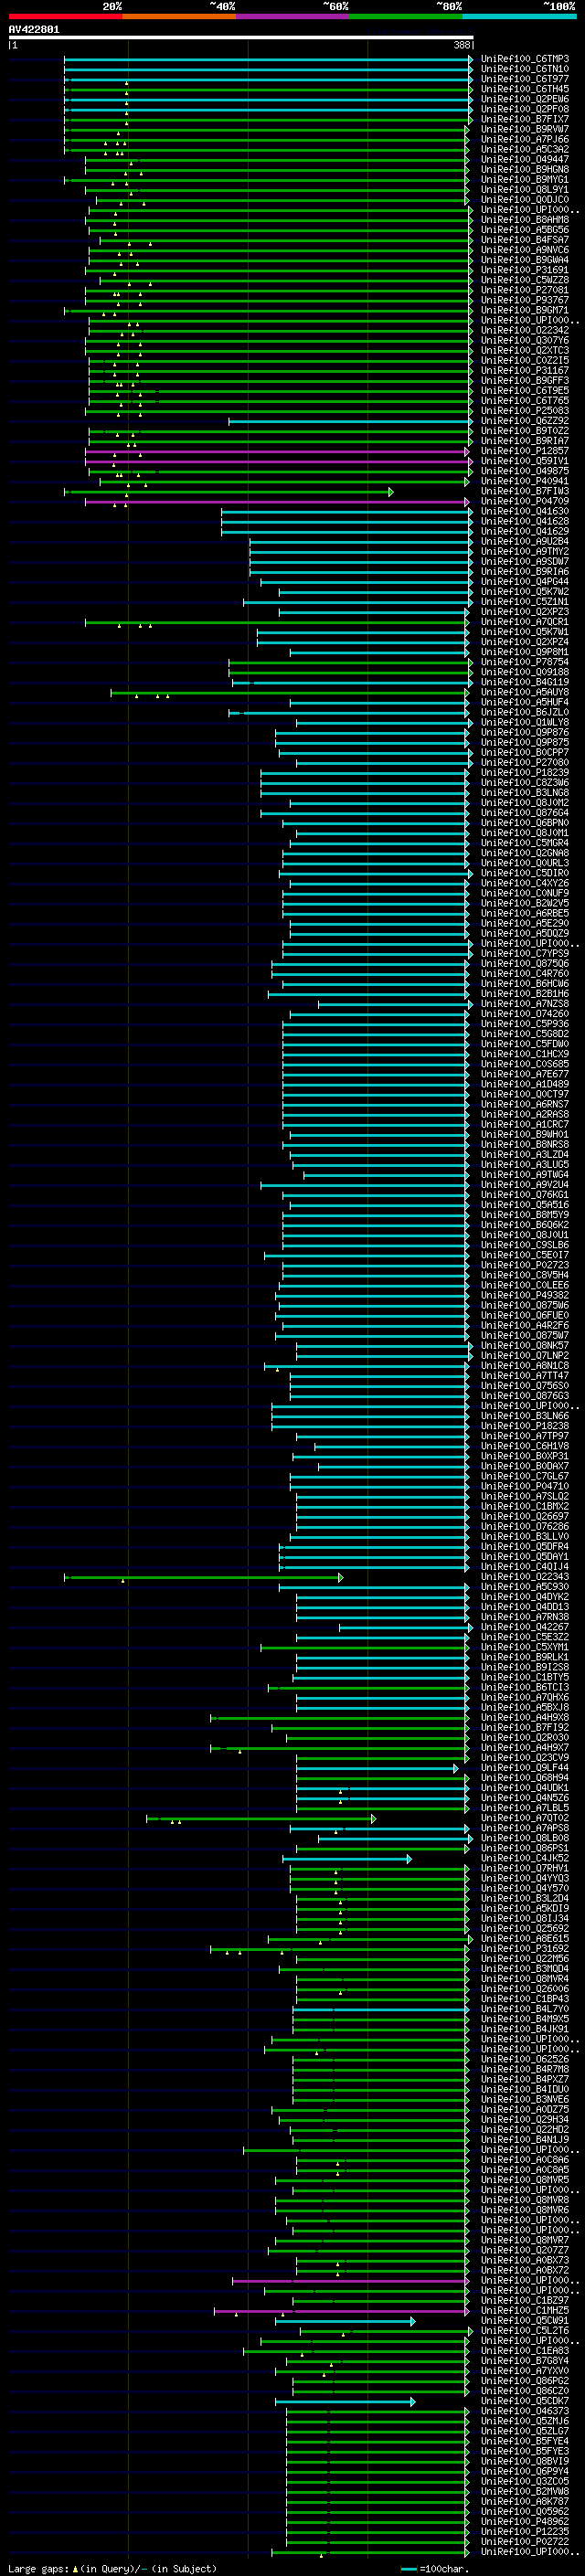Open the UniRef100_P48962 hit
Screen dimensions: 585x2576
[x=525, y=2522]
